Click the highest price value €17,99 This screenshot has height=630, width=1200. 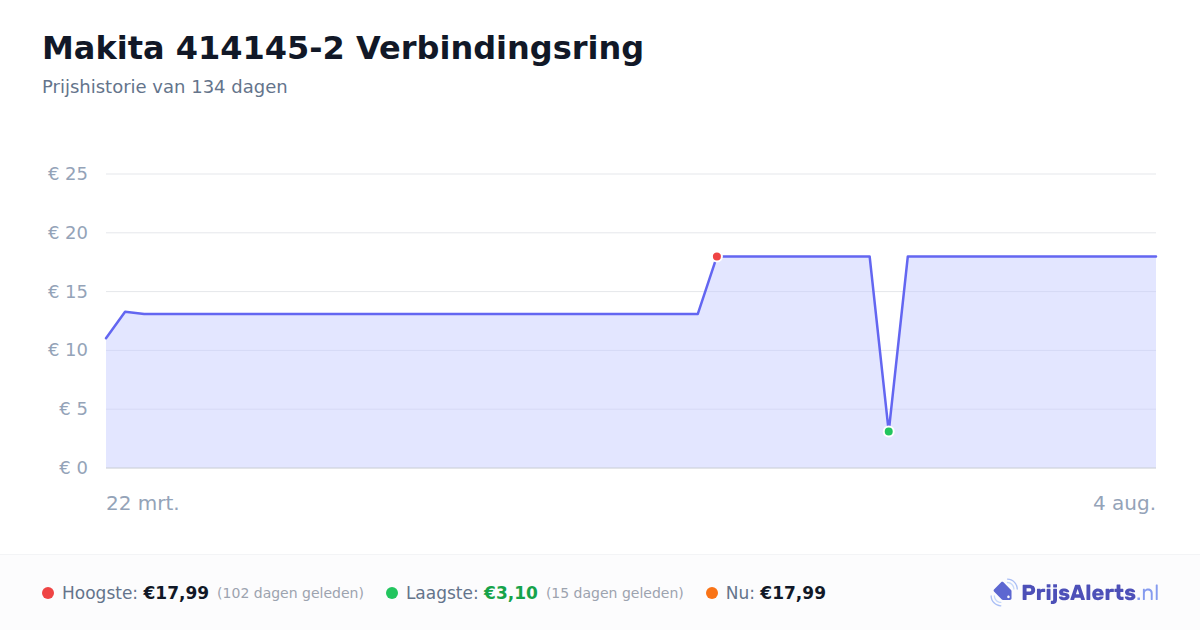(176, 593)
